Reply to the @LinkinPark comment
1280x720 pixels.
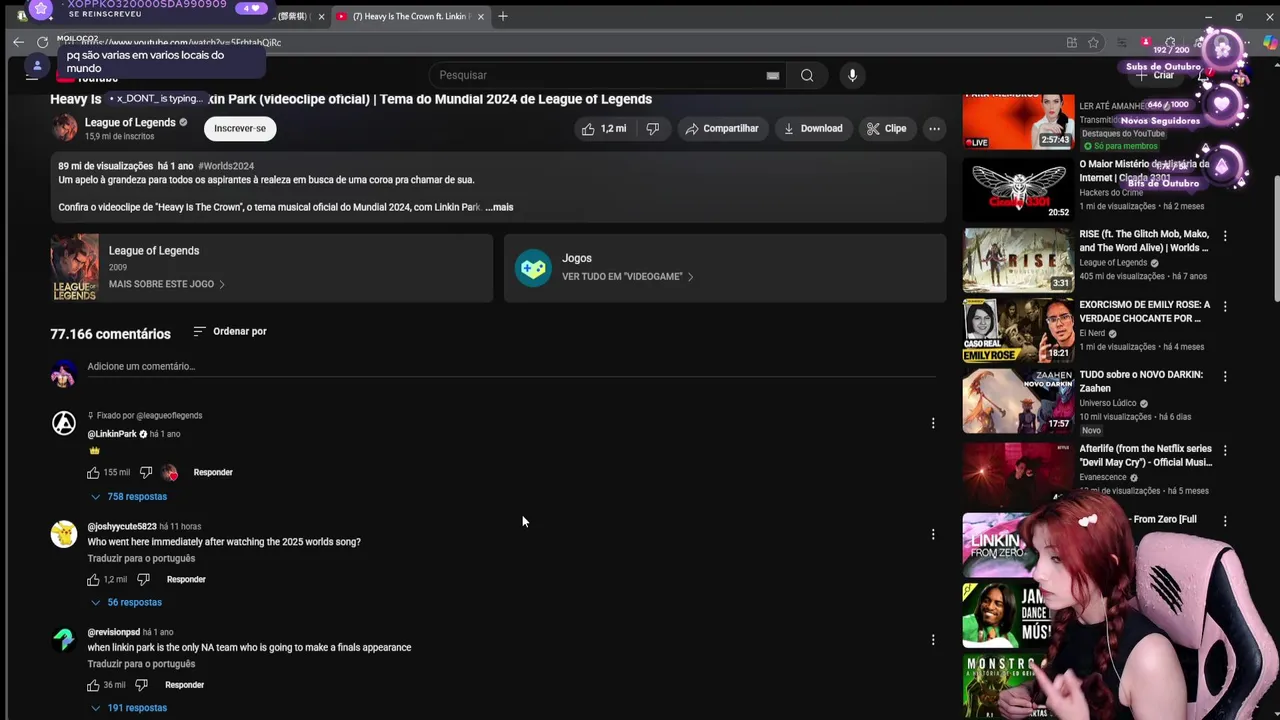point(213,472)
